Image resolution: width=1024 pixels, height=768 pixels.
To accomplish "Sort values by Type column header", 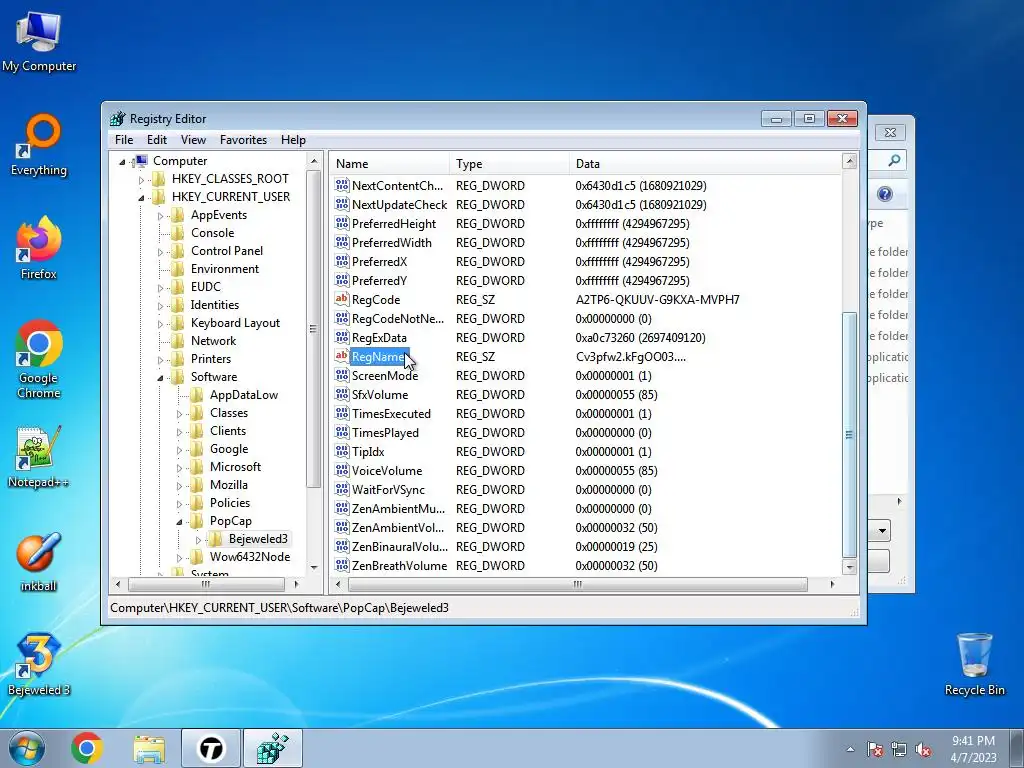I will coord(509,164).
